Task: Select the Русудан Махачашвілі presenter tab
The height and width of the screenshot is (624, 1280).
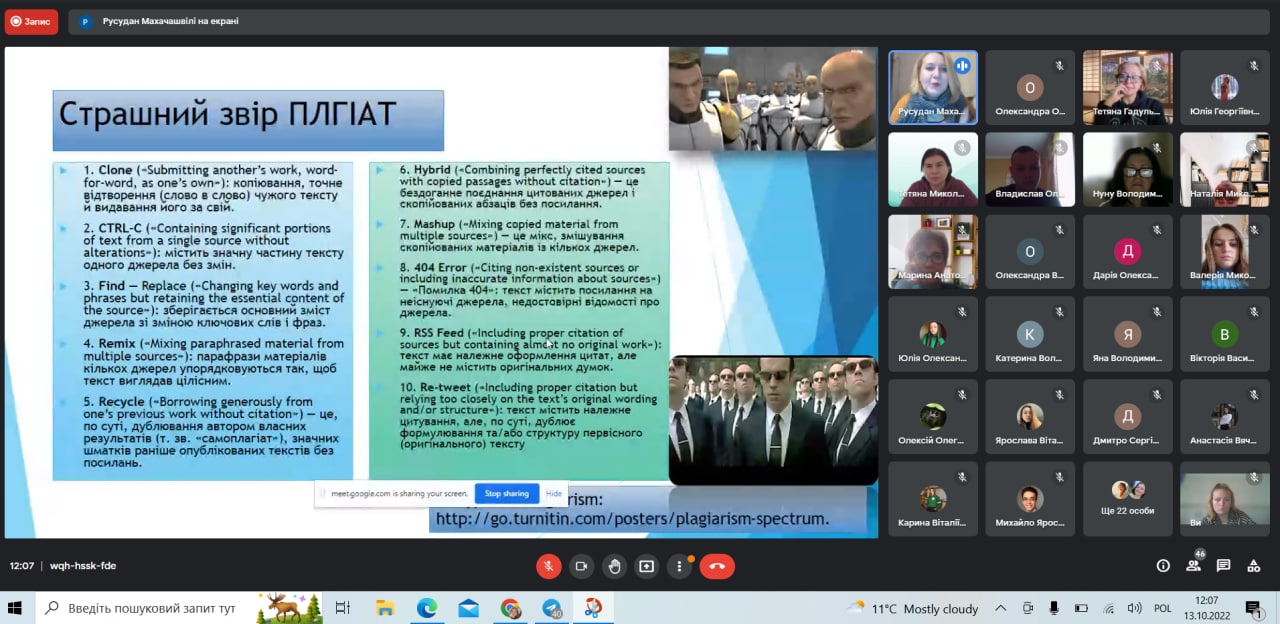Action: point(160,21)
